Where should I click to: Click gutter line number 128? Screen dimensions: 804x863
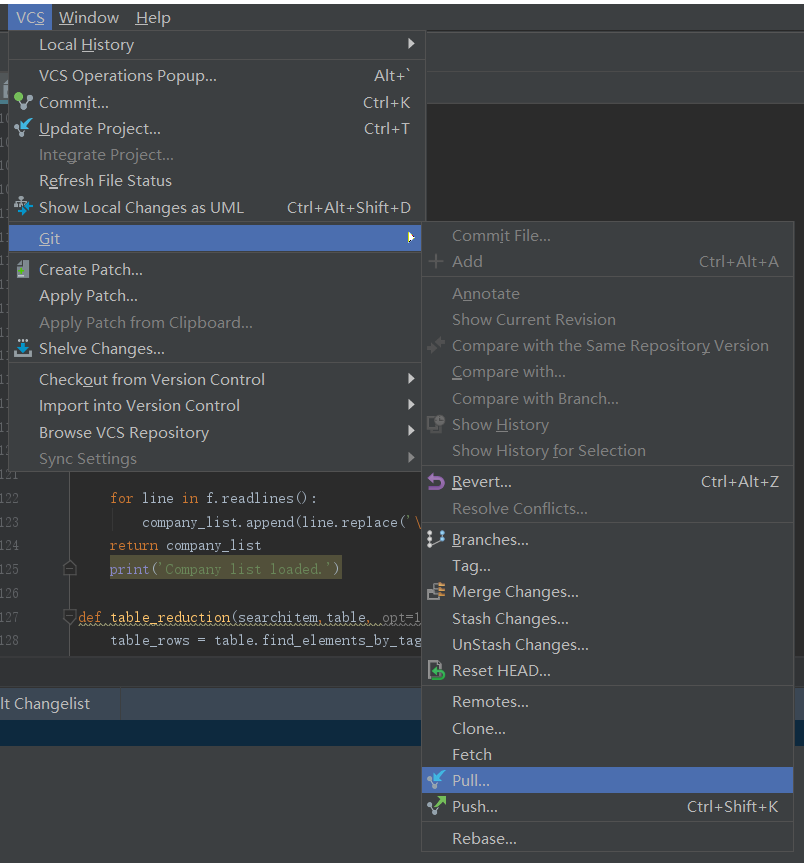pos(9,641)
